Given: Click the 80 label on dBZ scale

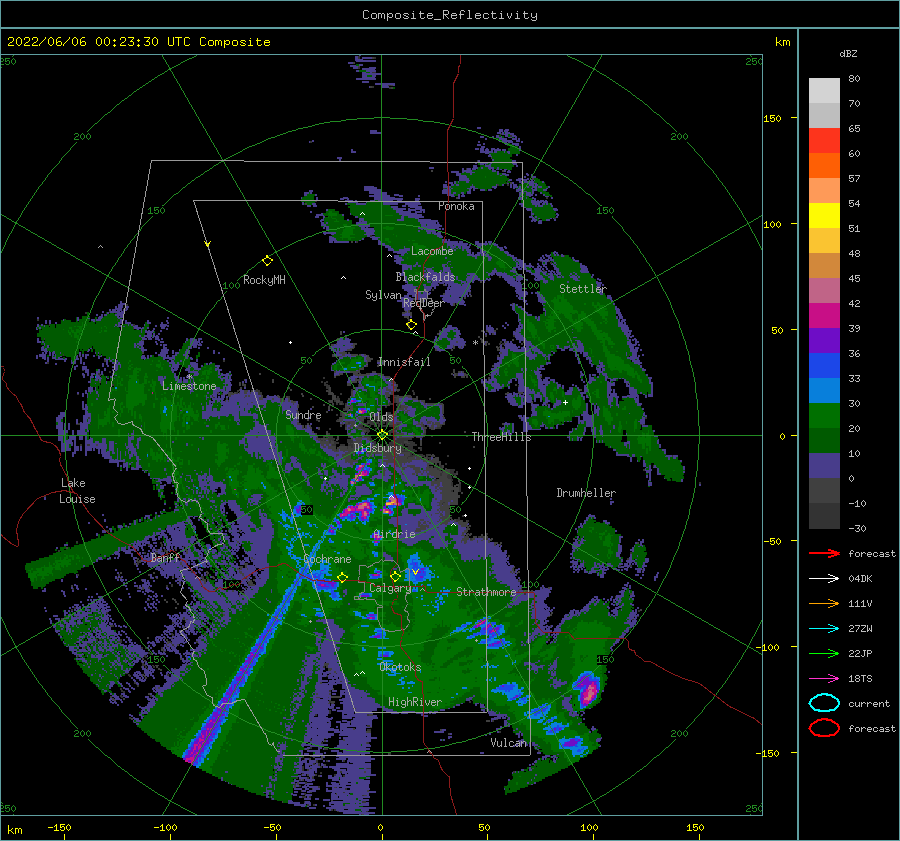Looking at the screenshot, I should click(854, 79).
